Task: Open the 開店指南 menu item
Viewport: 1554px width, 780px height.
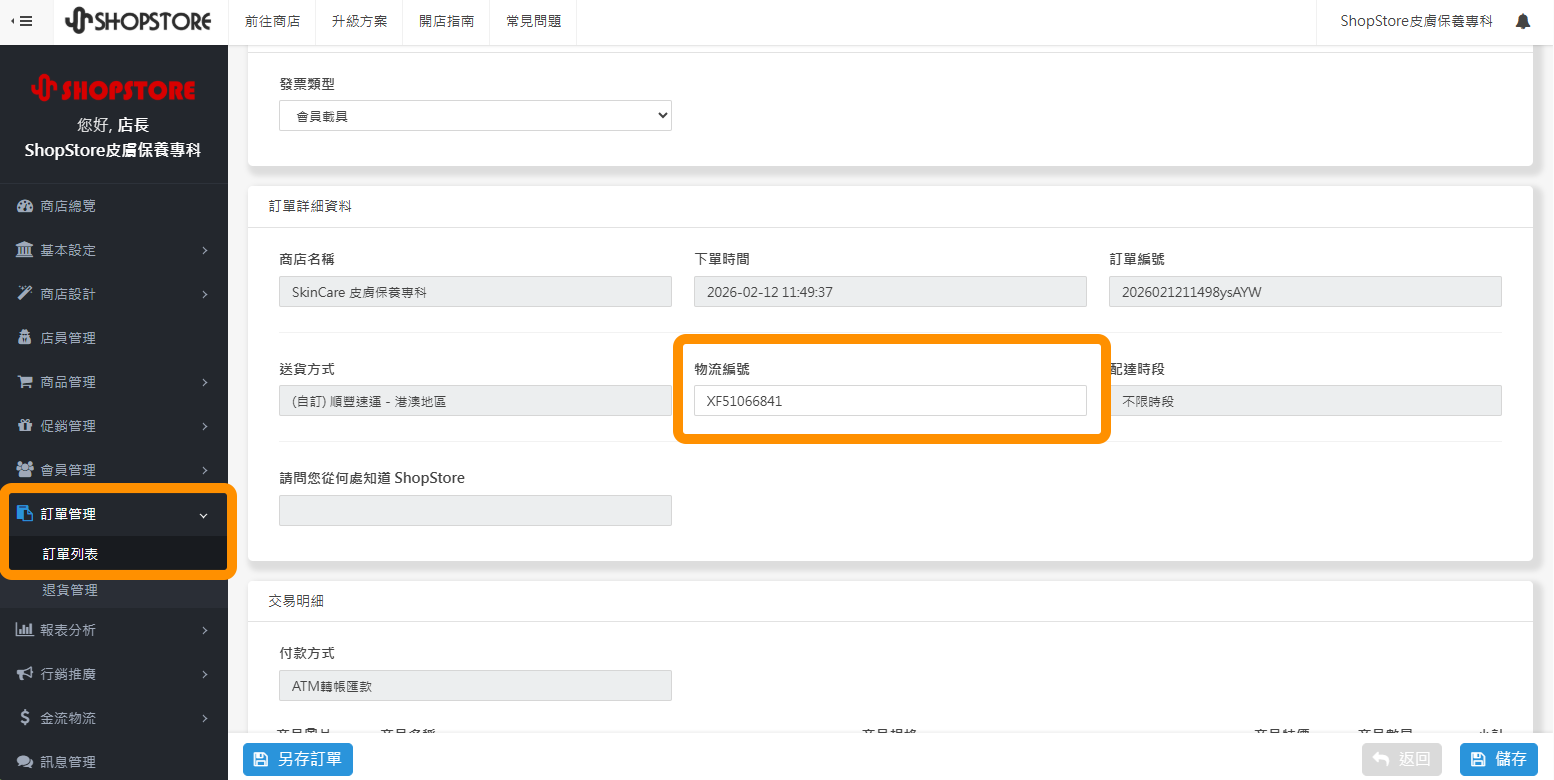Action: (446, 20)
